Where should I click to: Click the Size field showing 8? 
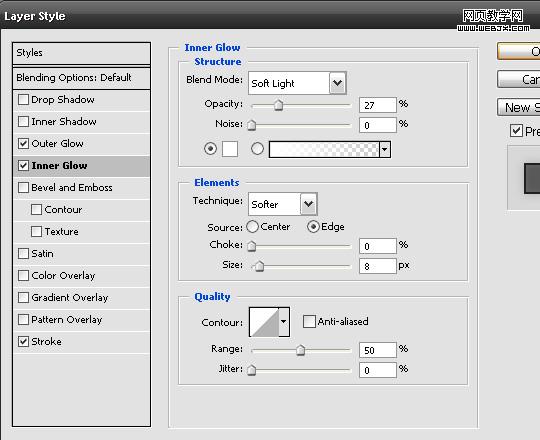tap(378, 266)
